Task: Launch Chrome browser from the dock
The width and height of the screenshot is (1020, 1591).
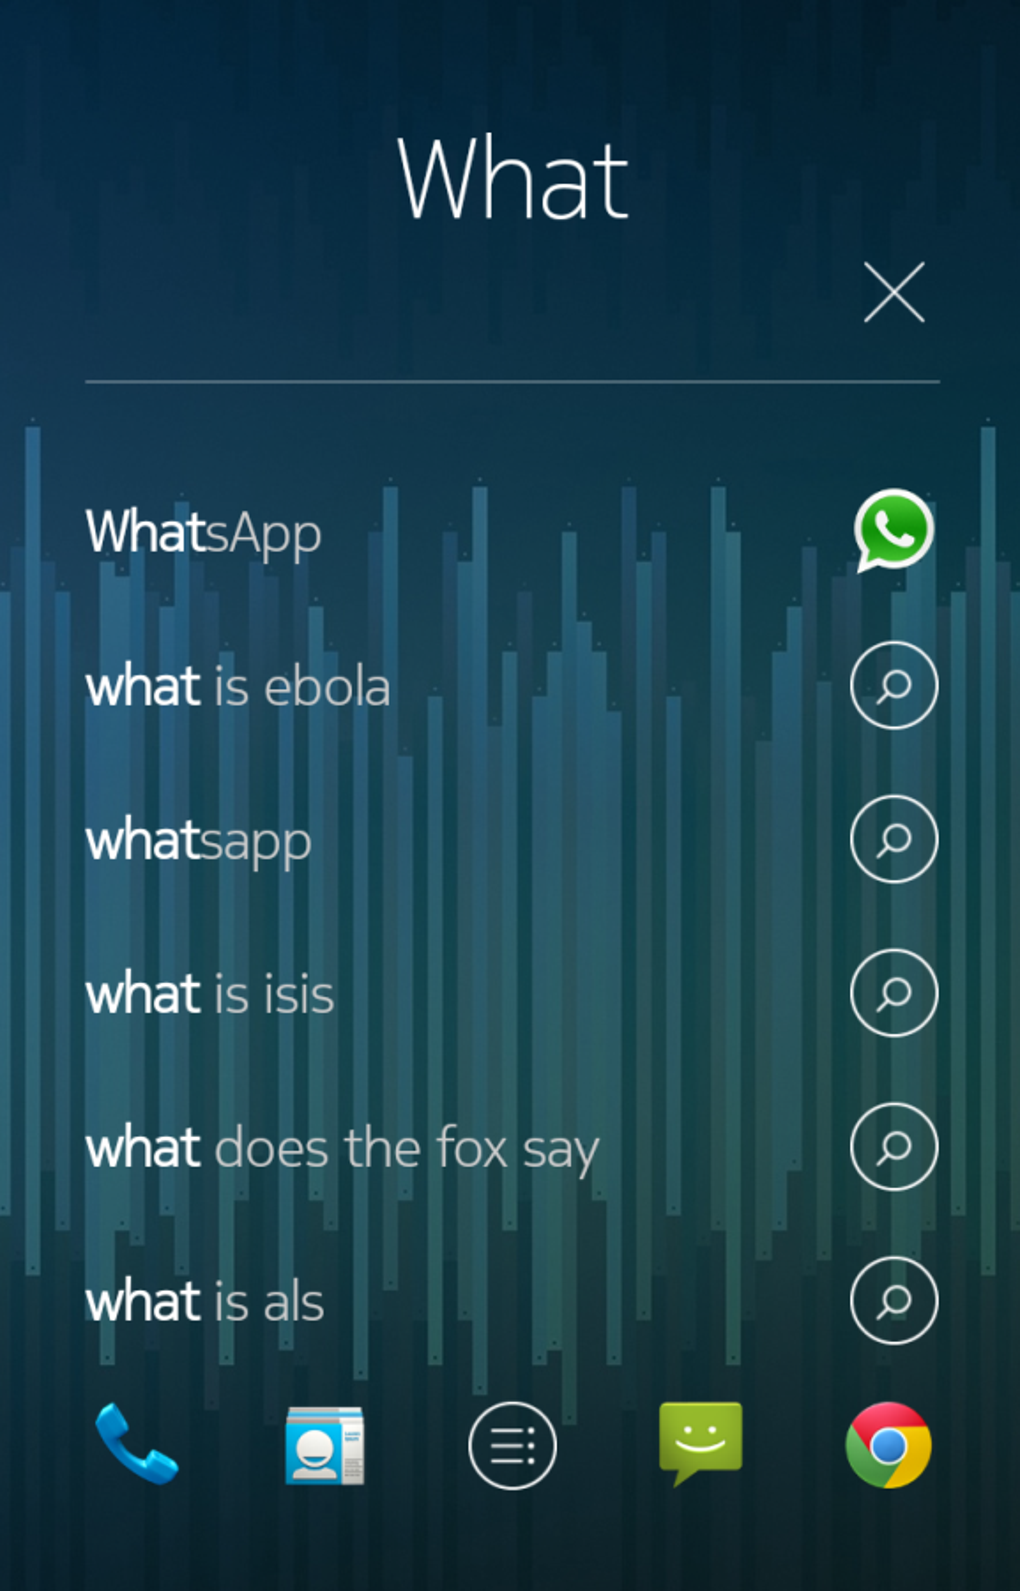Action: [888, 1446]
